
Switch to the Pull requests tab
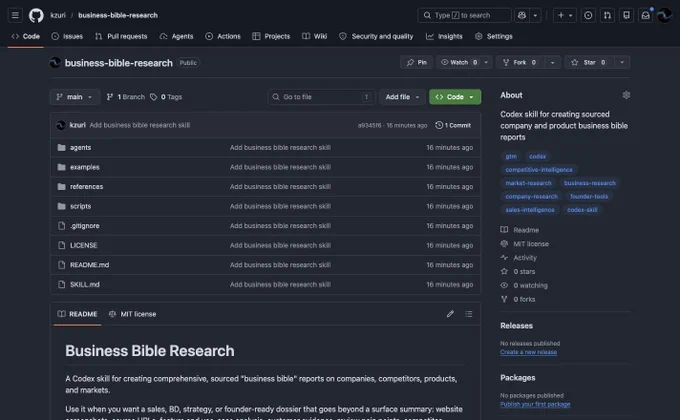[x=121, y=36]
